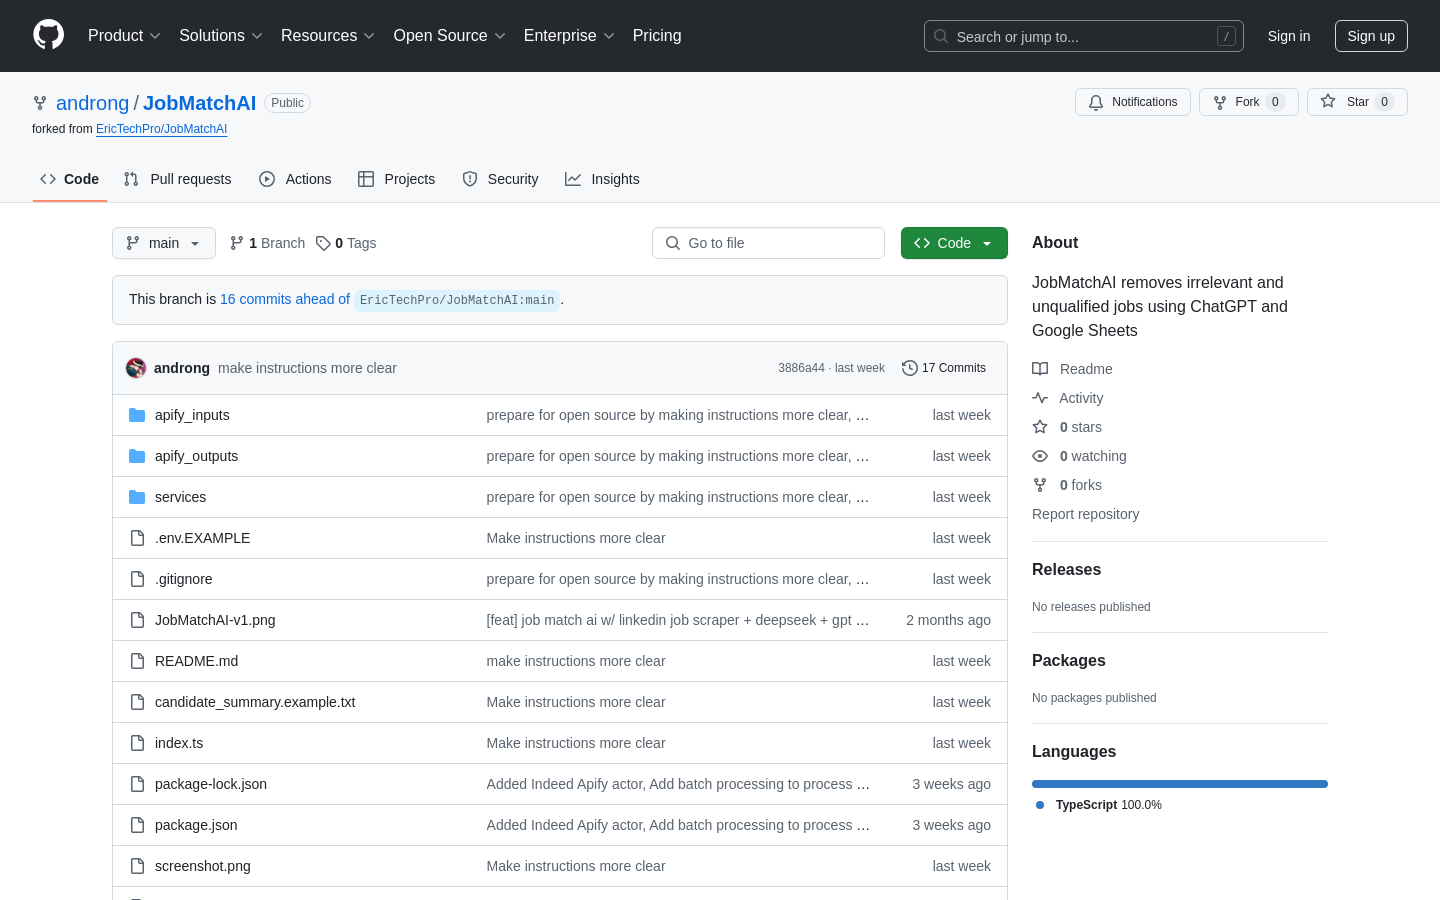
Task: Click the eye icon beside 0 watching
Action: click(1040, 456)
